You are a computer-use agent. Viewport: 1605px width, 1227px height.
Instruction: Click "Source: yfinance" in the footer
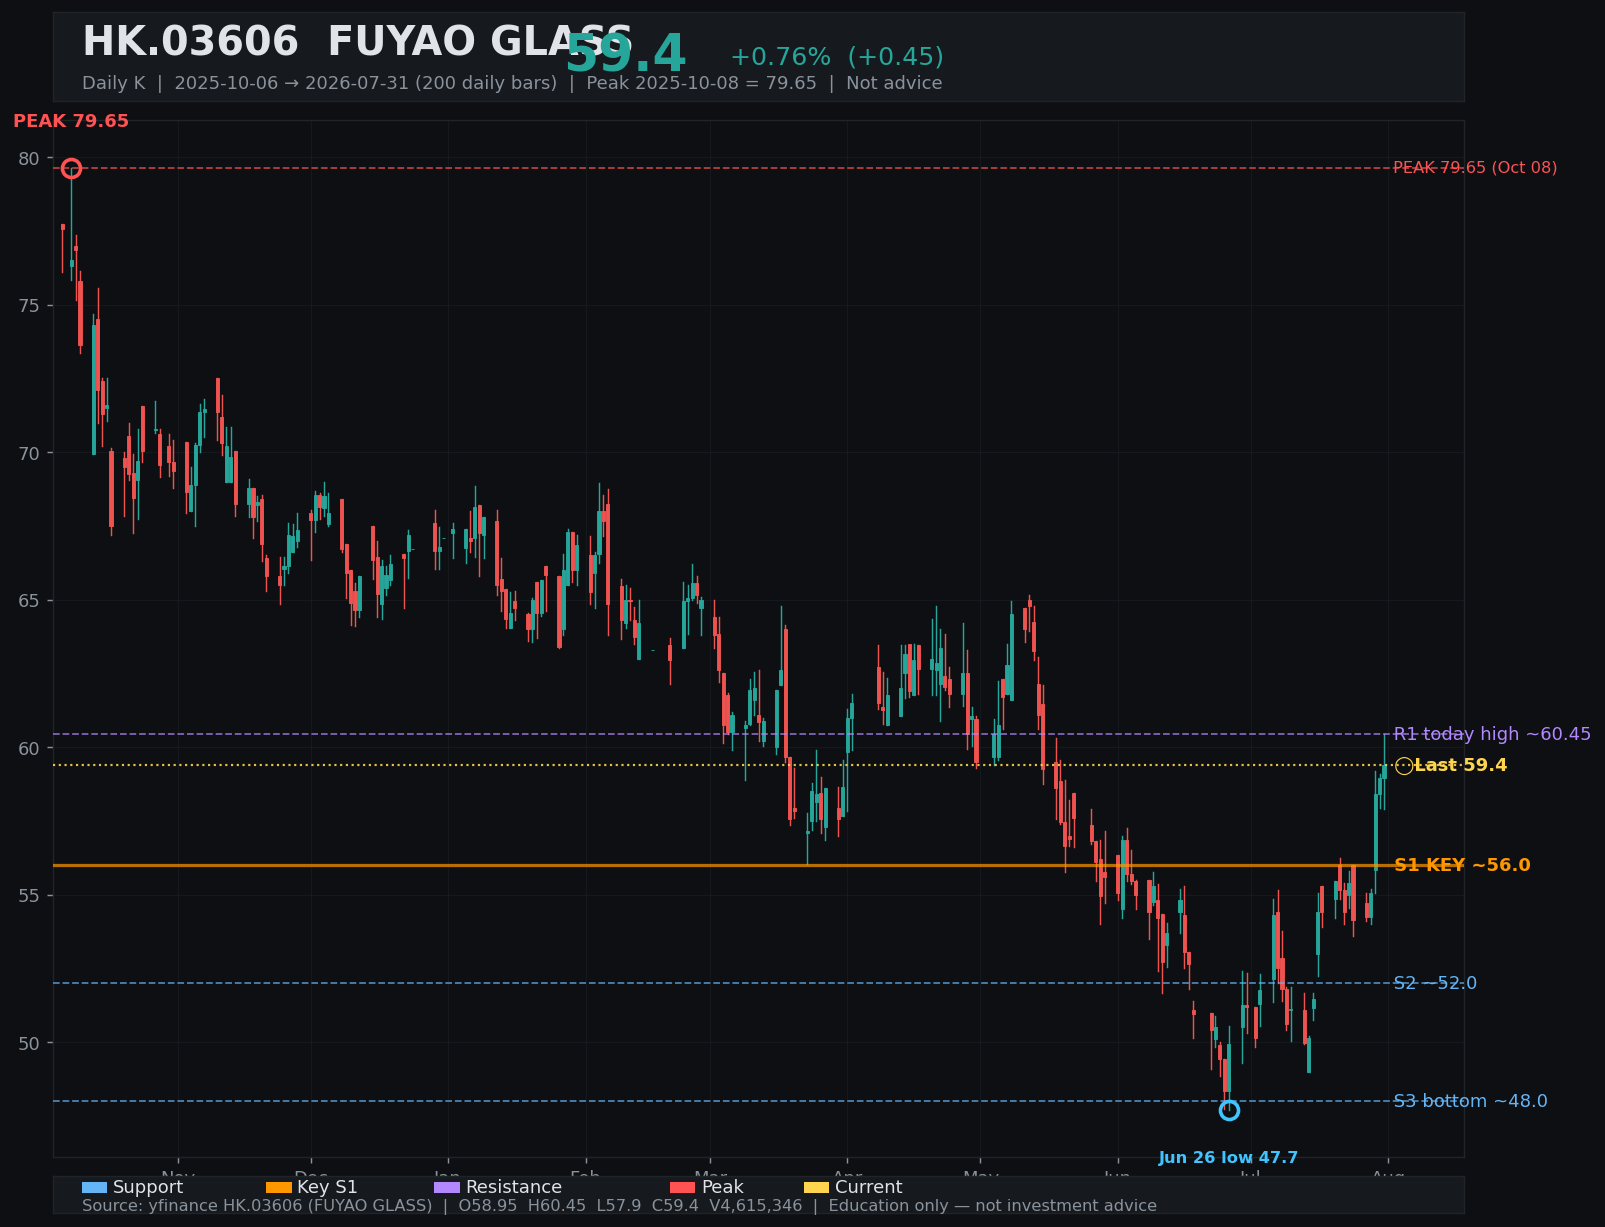149,1206
